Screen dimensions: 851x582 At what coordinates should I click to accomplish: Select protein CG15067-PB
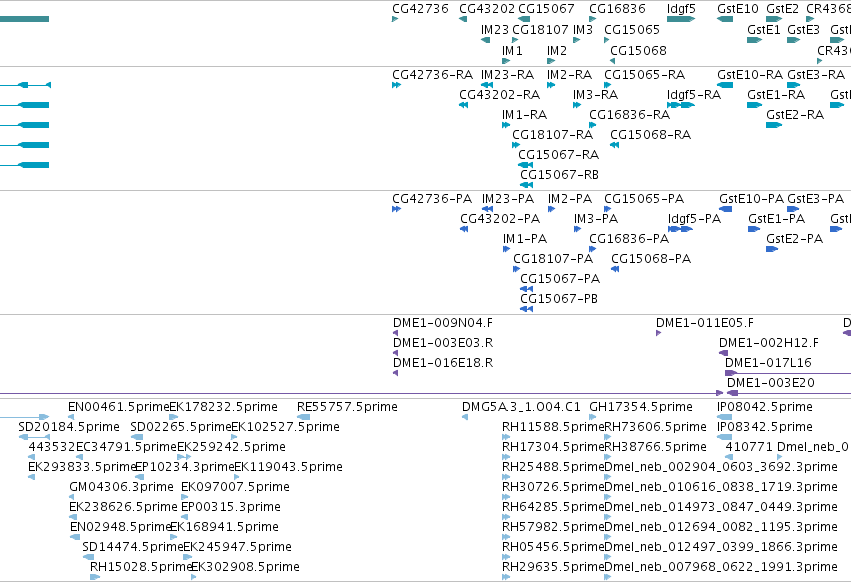click(559, 299)
